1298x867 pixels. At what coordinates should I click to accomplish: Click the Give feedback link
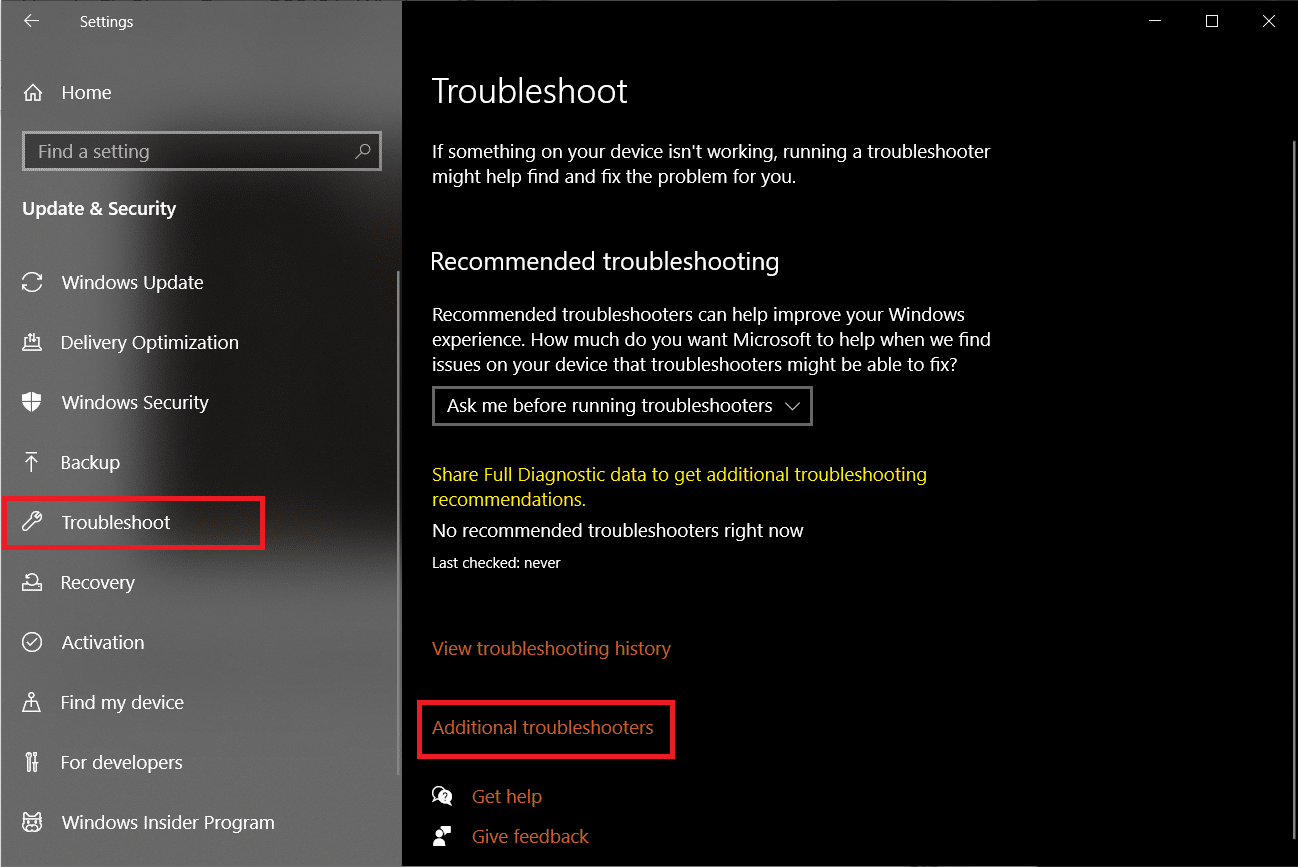point(530,837)
